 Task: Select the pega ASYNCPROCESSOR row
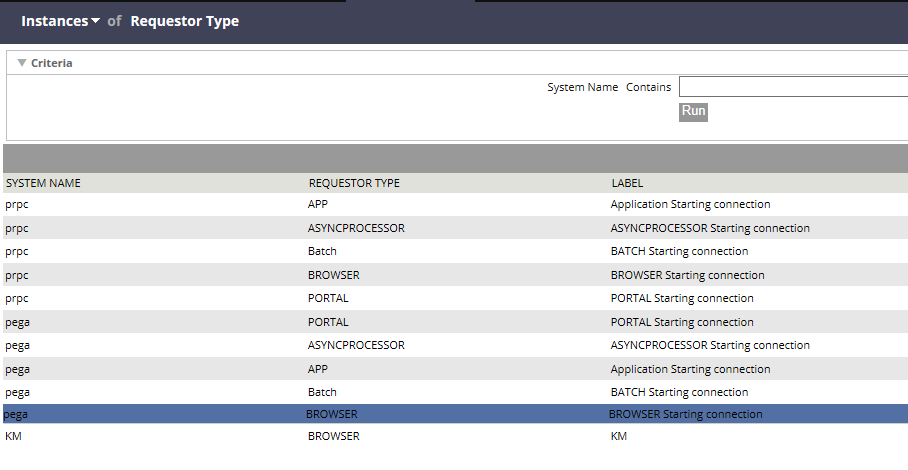(x=455, y=345)
